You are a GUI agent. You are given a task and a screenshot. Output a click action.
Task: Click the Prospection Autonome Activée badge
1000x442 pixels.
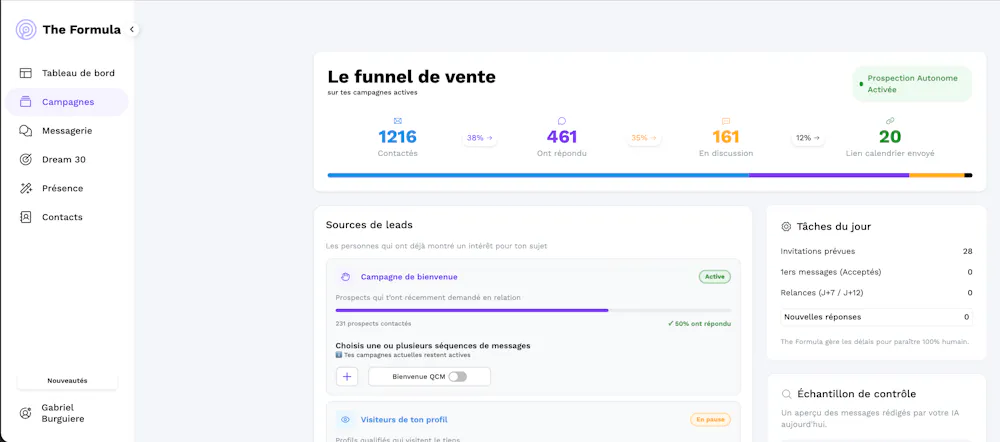tap(912, 84)
